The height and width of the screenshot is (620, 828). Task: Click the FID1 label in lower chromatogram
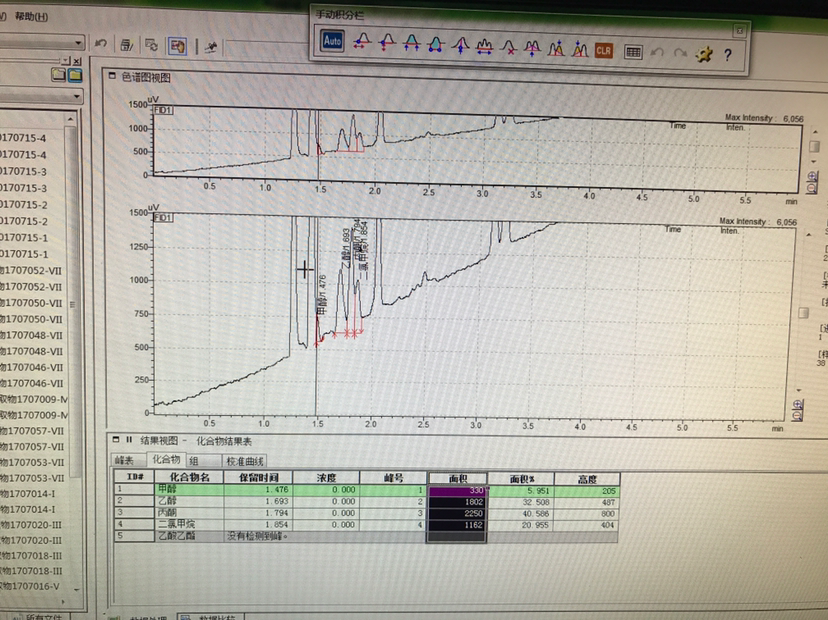coord(163,218)
